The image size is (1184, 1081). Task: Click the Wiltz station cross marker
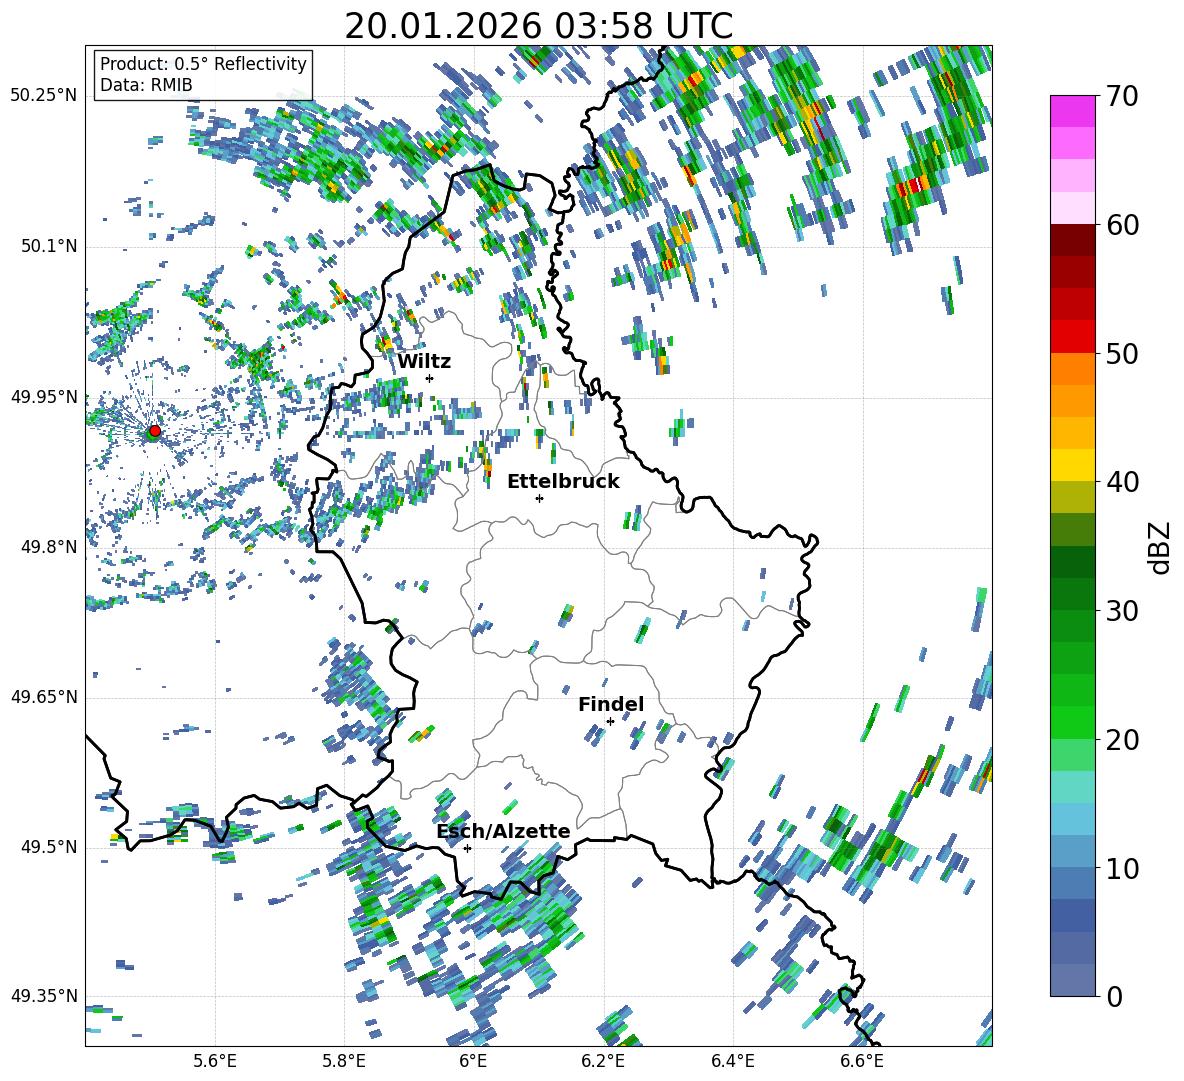pos(430,378)
